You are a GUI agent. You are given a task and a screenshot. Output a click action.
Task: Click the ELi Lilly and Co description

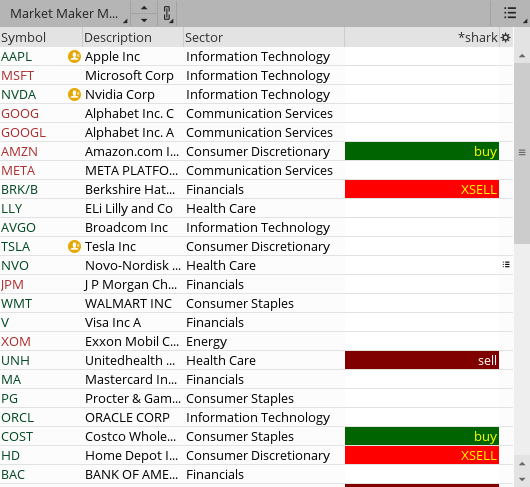point(129,209)
